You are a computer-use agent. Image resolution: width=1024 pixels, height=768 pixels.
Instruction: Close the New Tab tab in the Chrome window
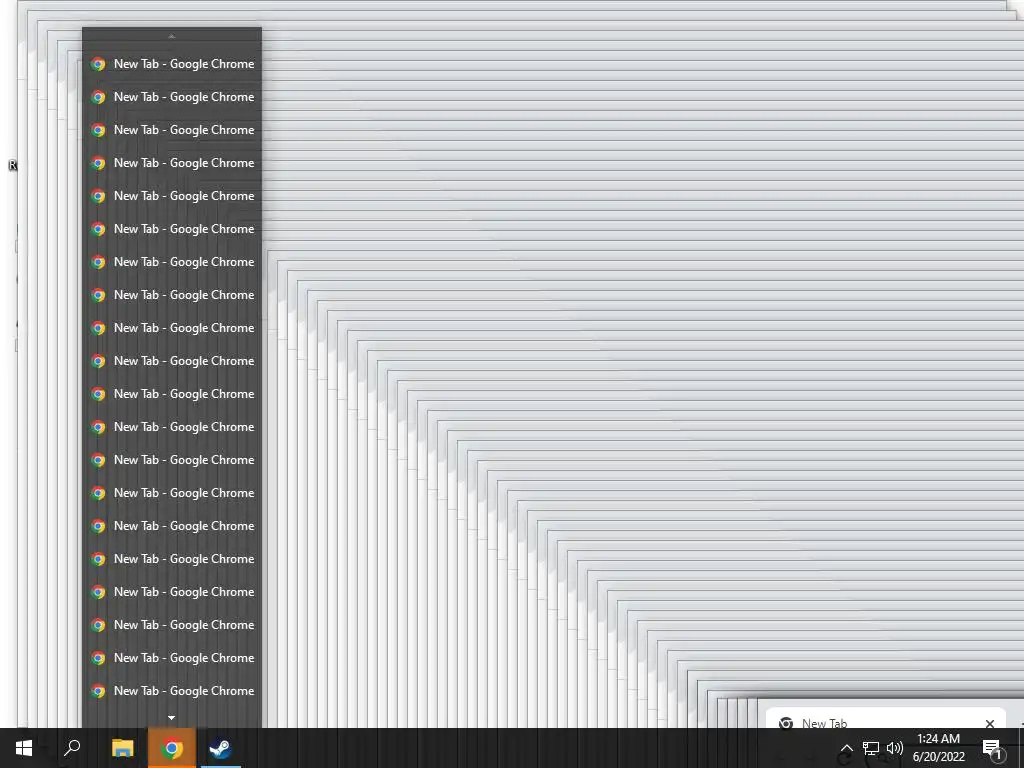(x=990, y=724)
